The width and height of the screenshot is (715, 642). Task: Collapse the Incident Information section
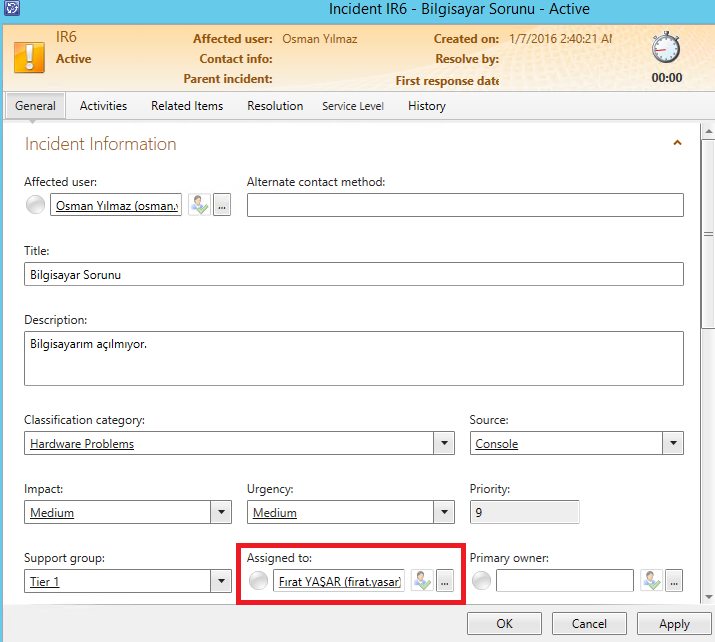click(x=677, y=144)
